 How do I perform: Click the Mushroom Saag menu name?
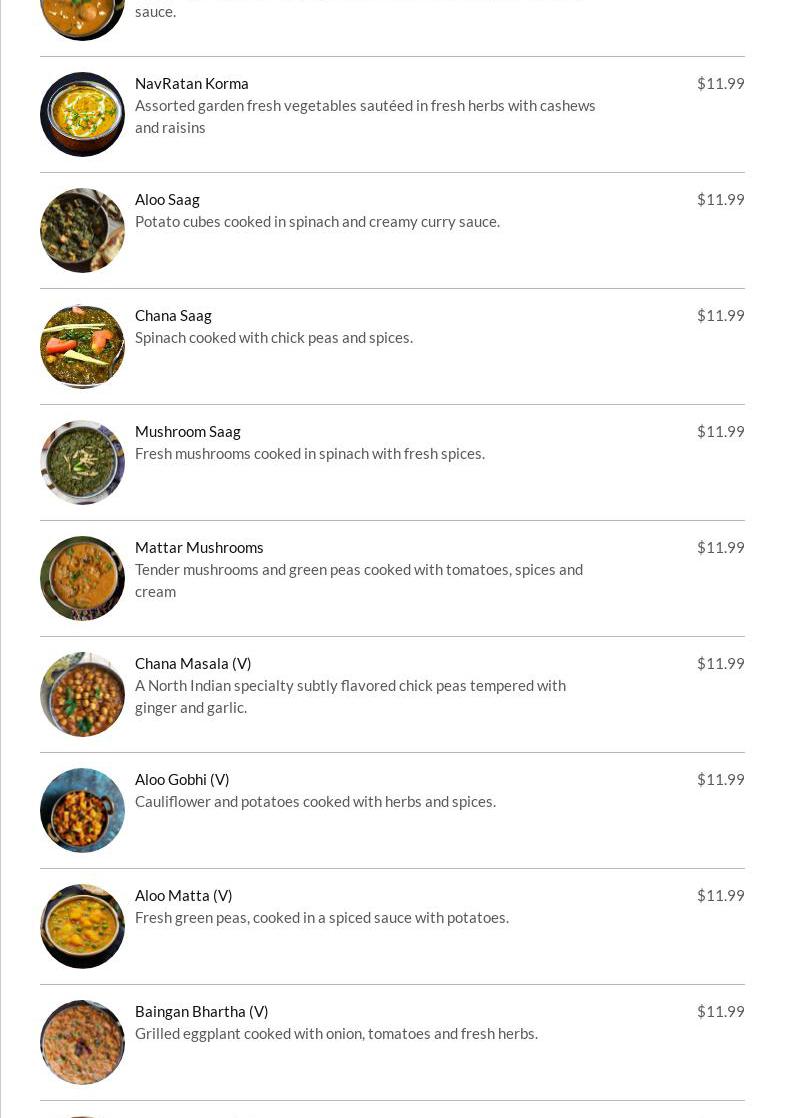pos(188,431)
